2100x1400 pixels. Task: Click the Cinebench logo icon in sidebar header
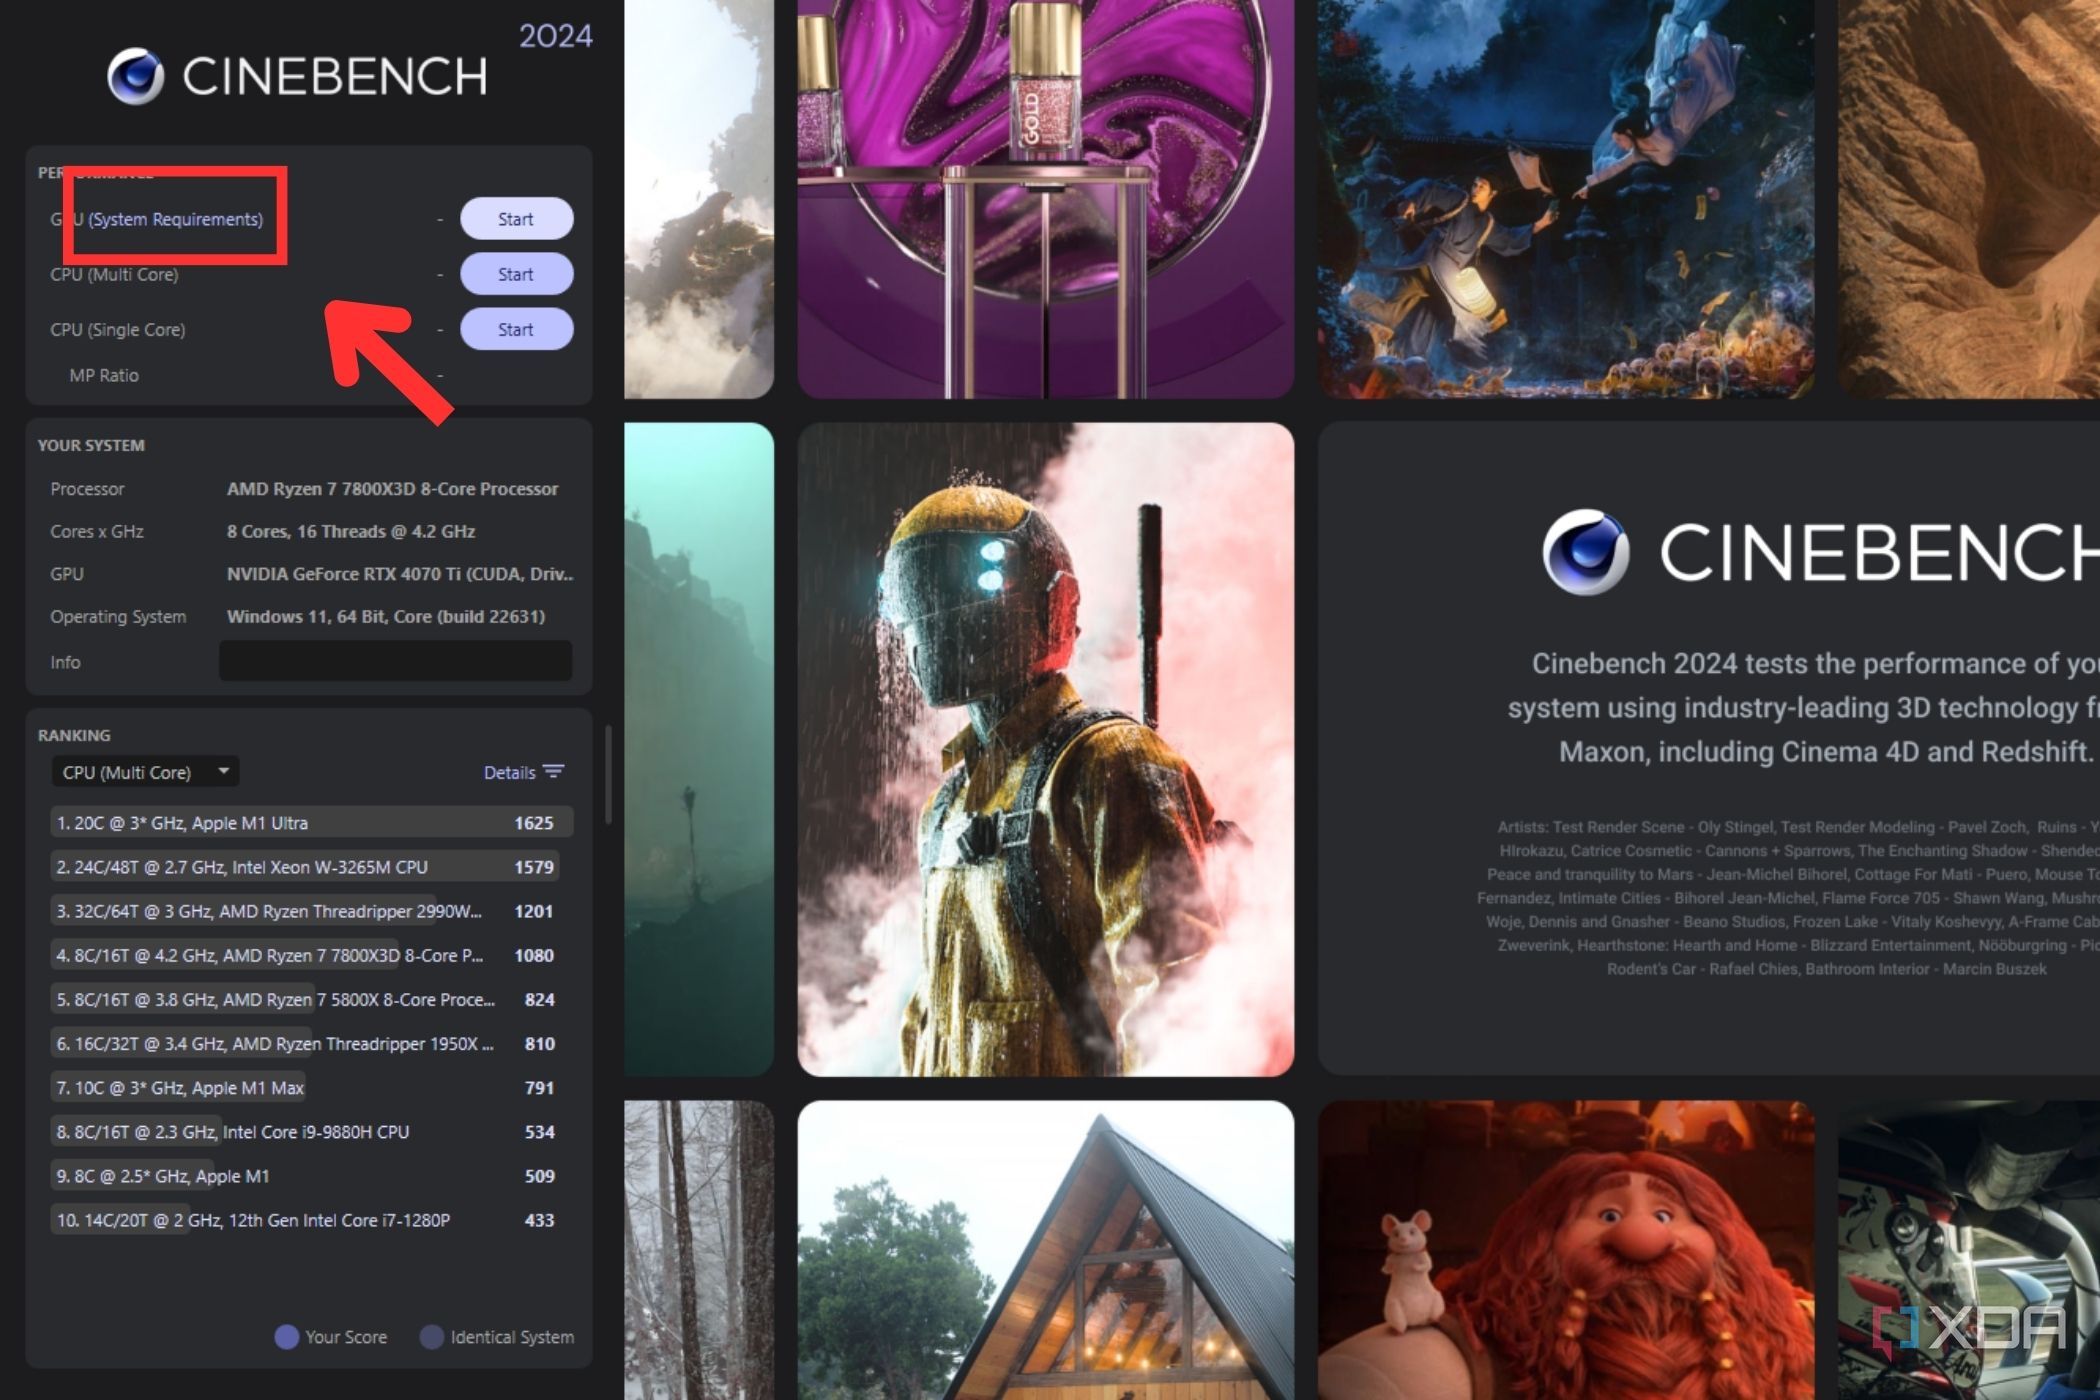135,76
